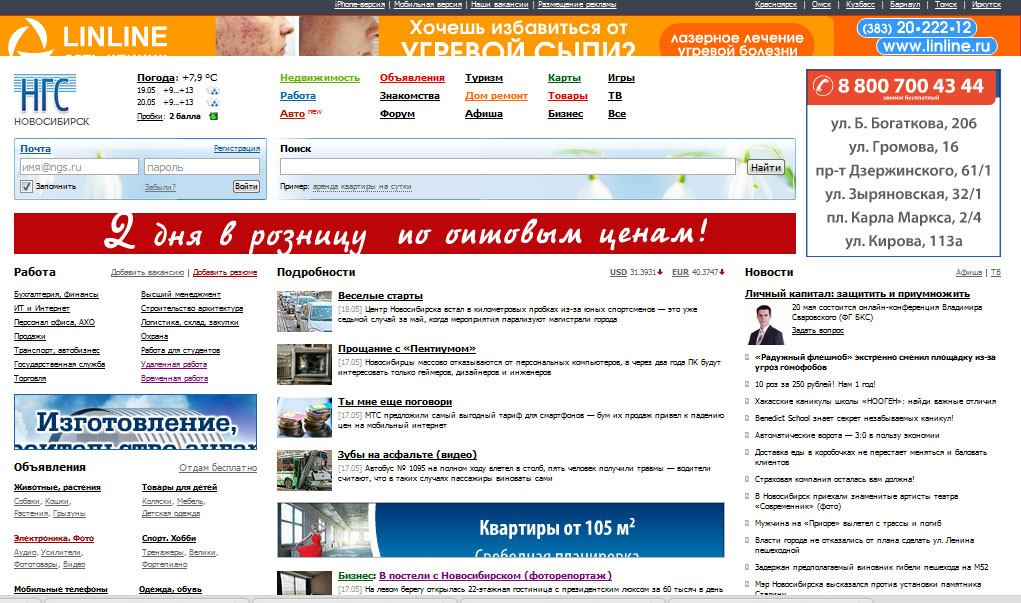Open Бизнес menu item in top navigation

coord(565,113)
